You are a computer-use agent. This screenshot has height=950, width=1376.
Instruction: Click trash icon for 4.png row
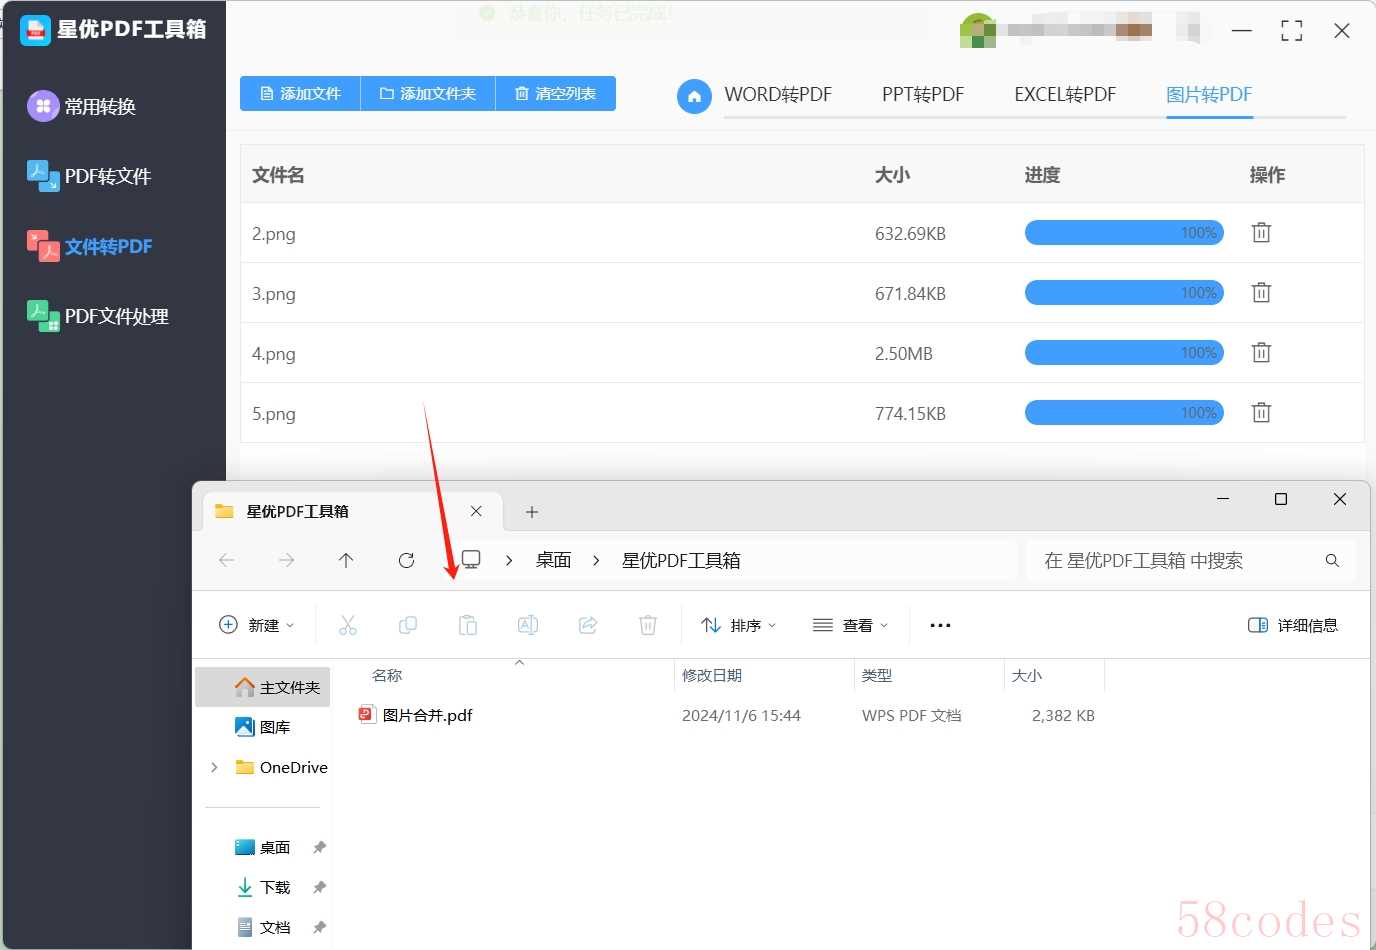coord(1261,353)
